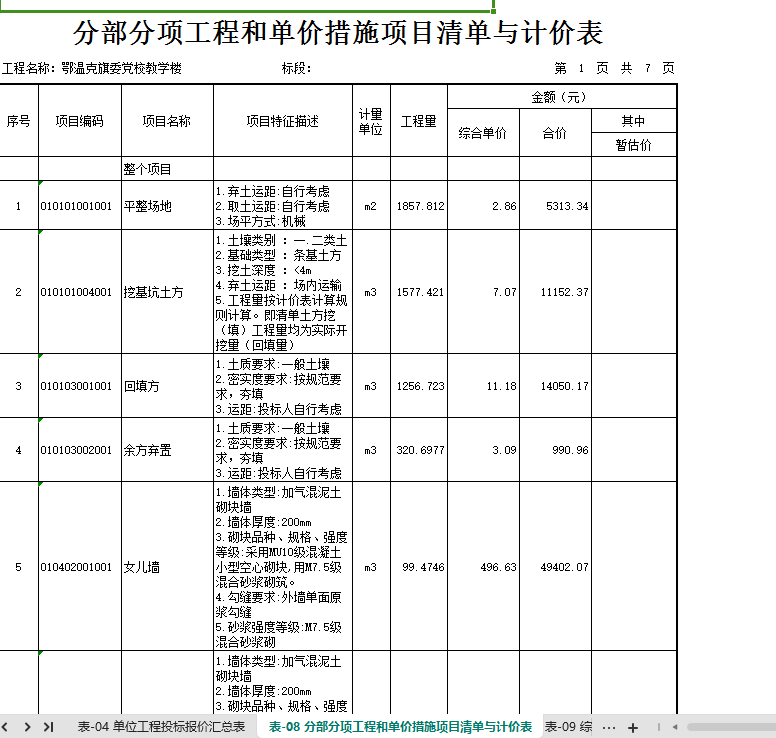Select the 平整场地 name cell
This screenshot has height=738, width=776.
click(x=167, y=205)
